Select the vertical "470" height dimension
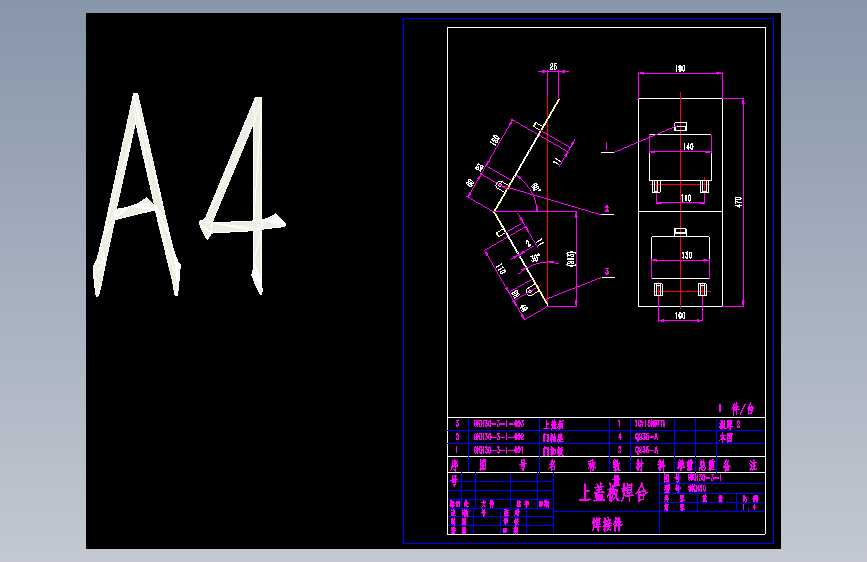The image size is (867, 562). coord(738,202)
